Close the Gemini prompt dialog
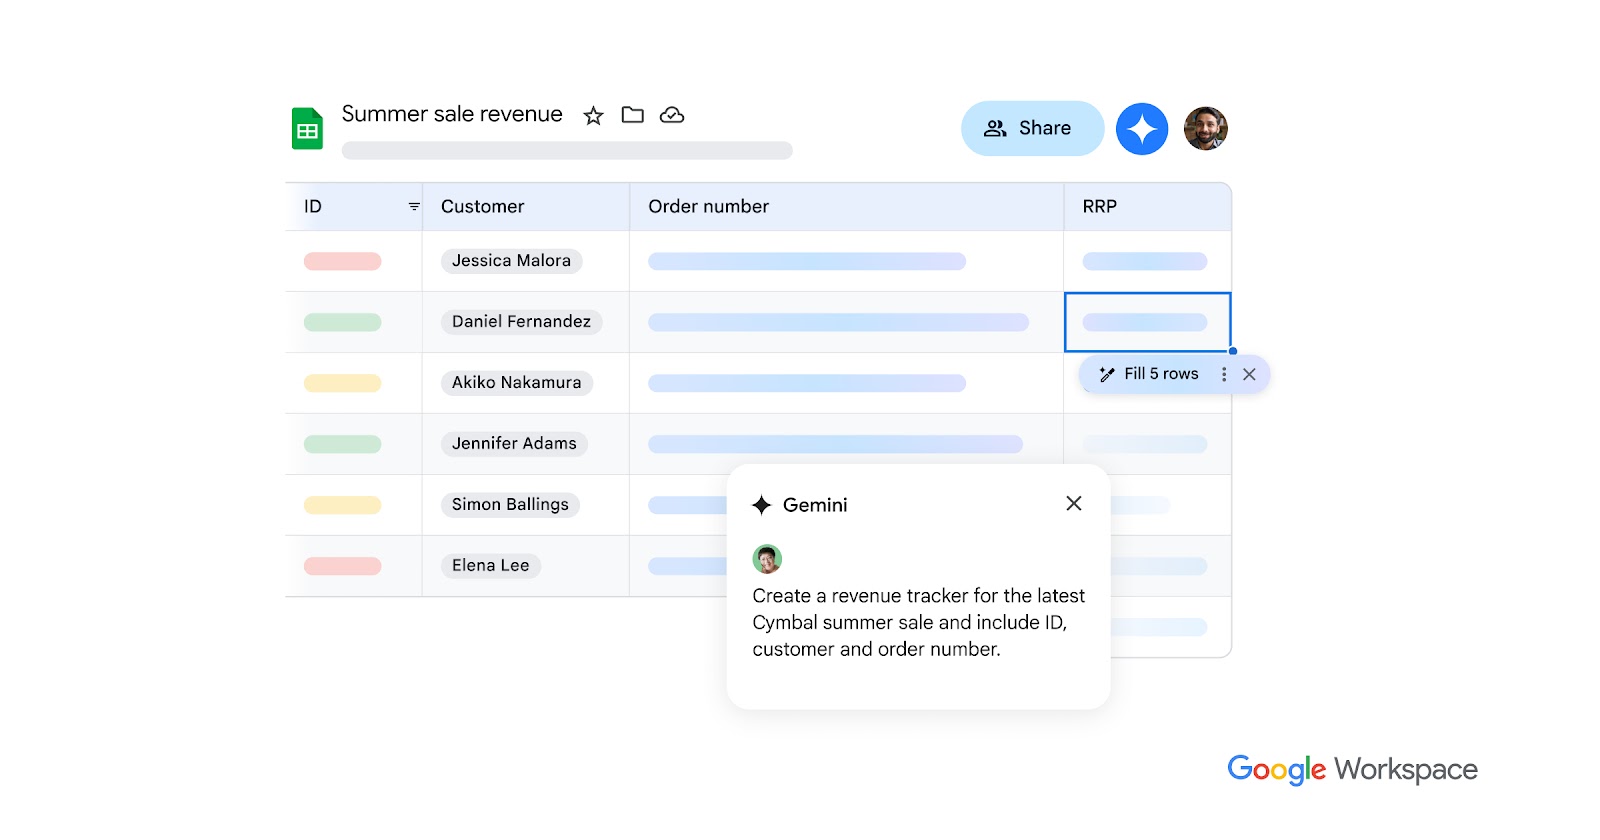Viewport: 1600px width, 840px height. coord(1073,504)
